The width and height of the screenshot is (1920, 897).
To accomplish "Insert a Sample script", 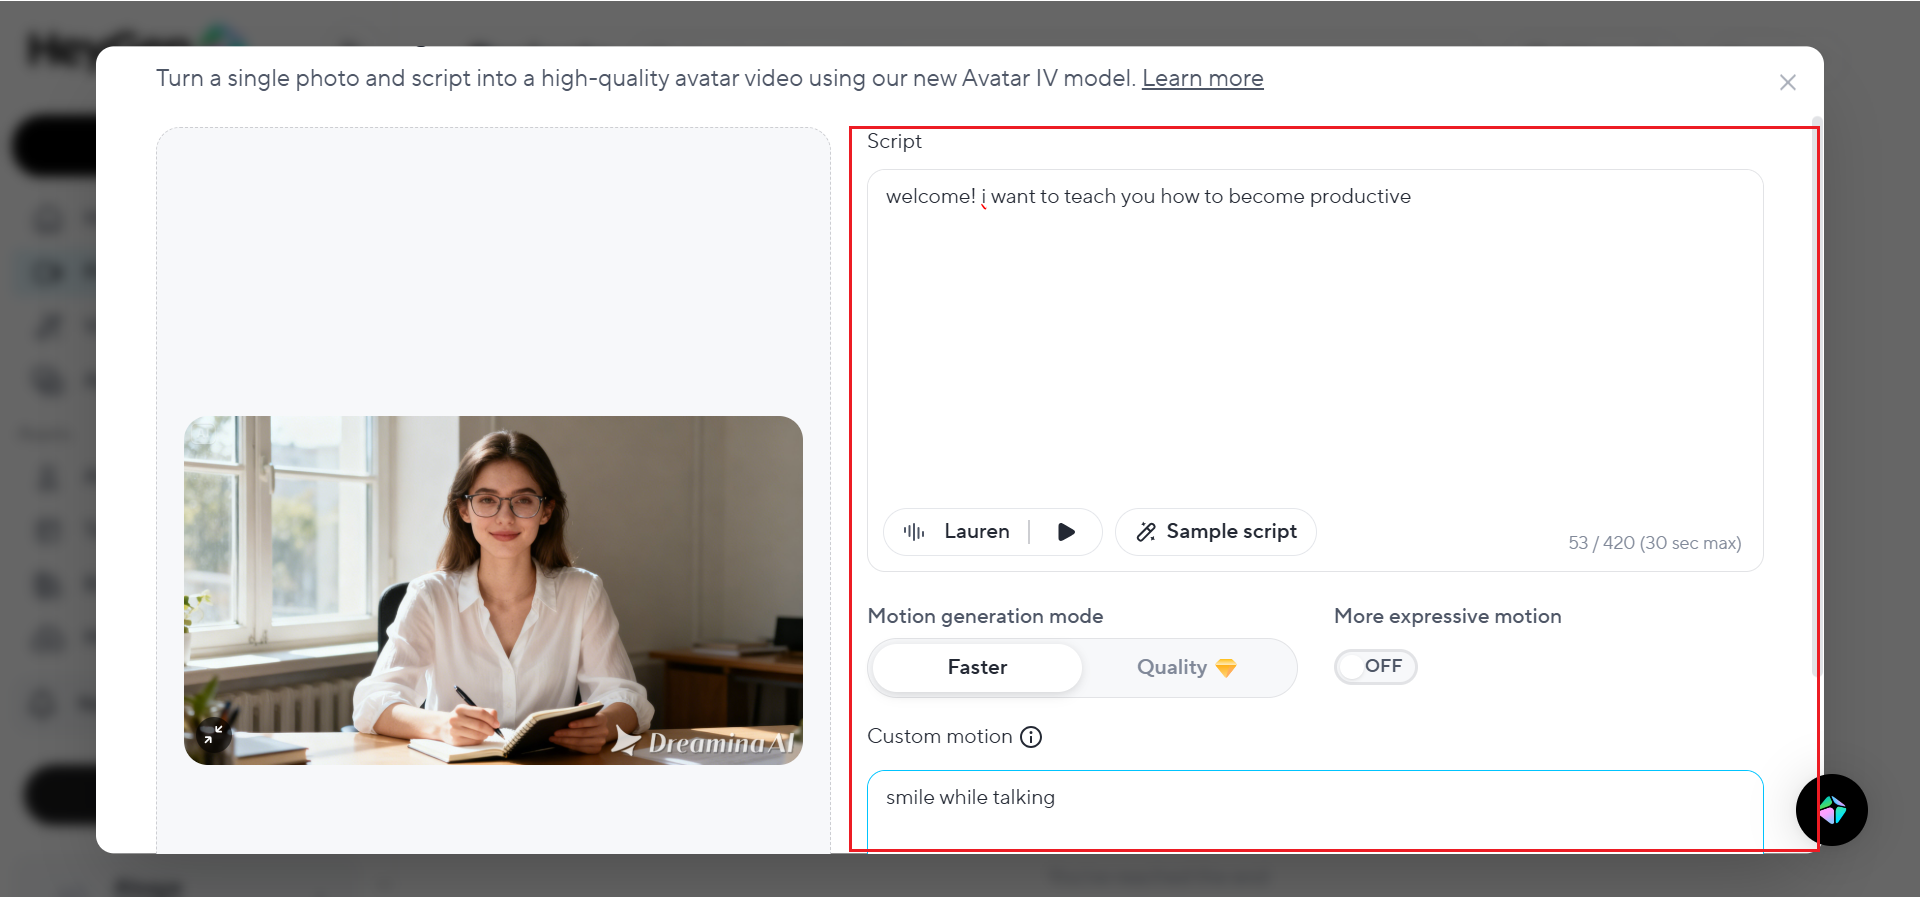I will pos(1216,532).
